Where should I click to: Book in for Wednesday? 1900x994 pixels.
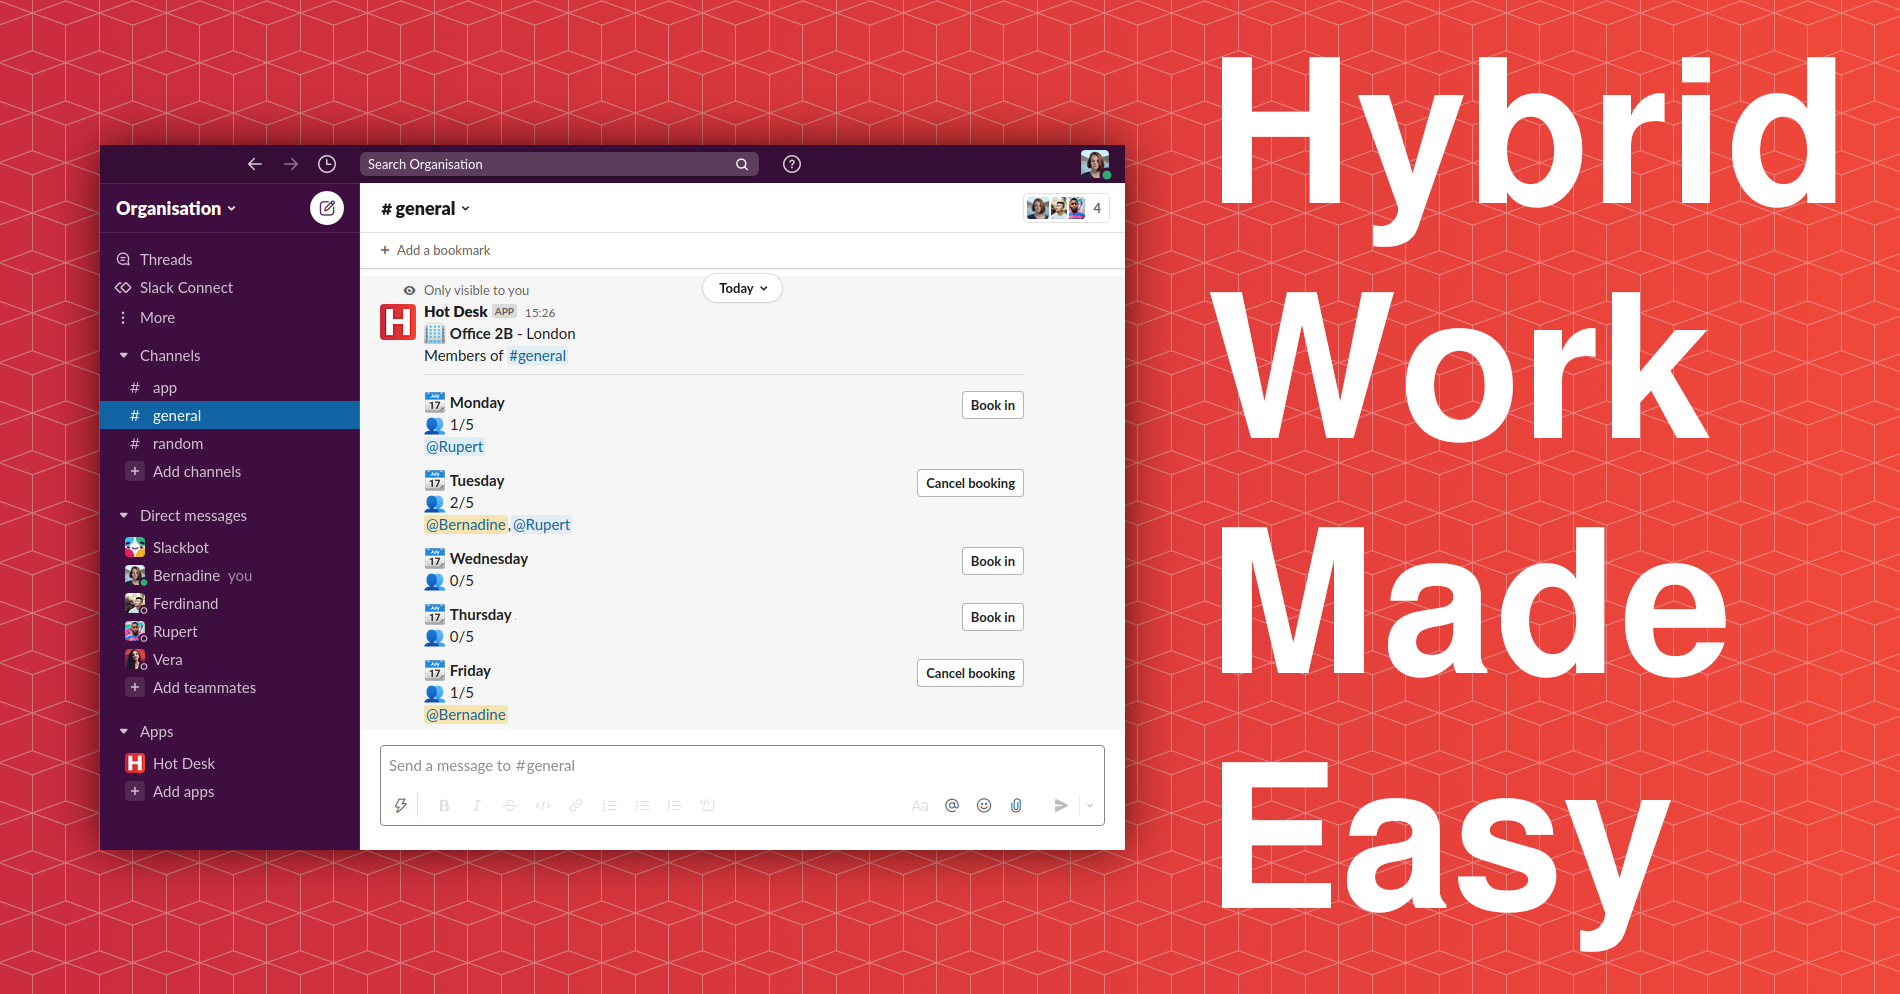click(992, 561)
